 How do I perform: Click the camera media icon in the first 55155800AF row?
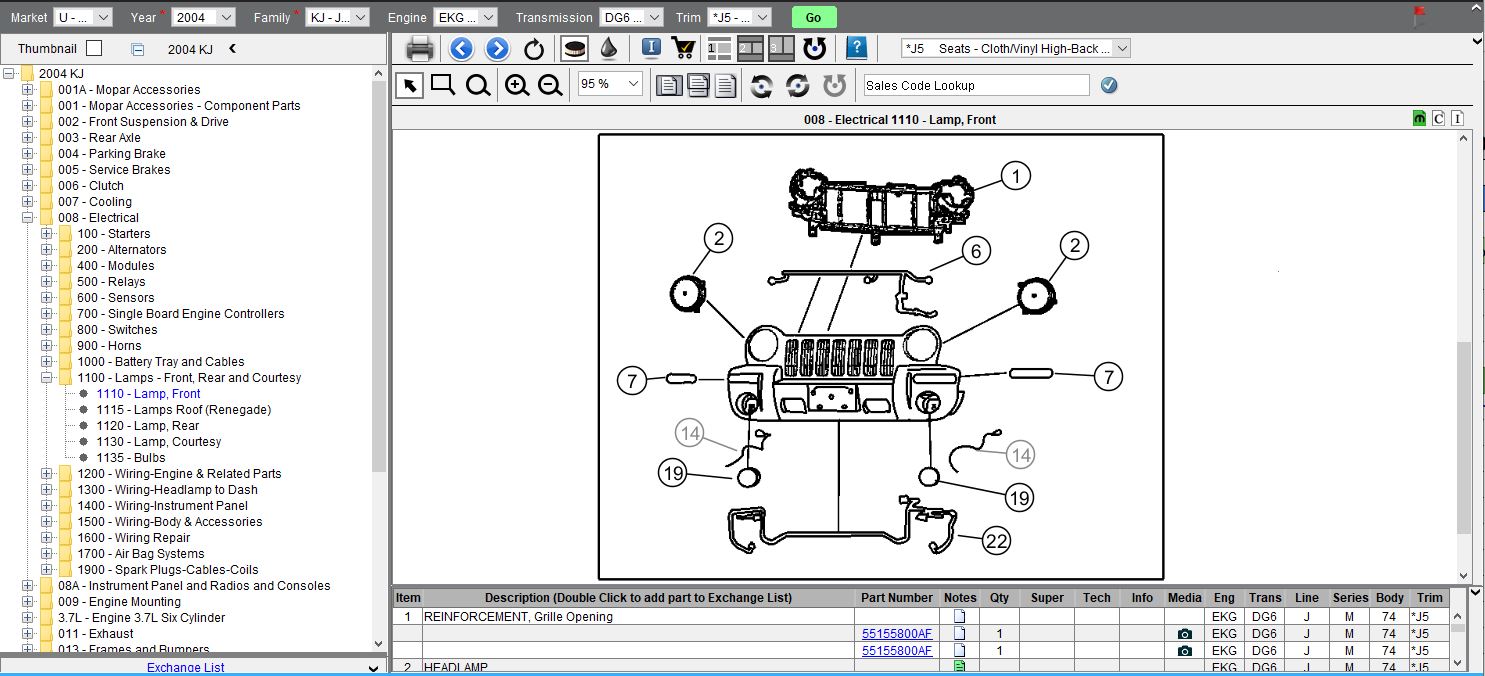(1185, 634)
